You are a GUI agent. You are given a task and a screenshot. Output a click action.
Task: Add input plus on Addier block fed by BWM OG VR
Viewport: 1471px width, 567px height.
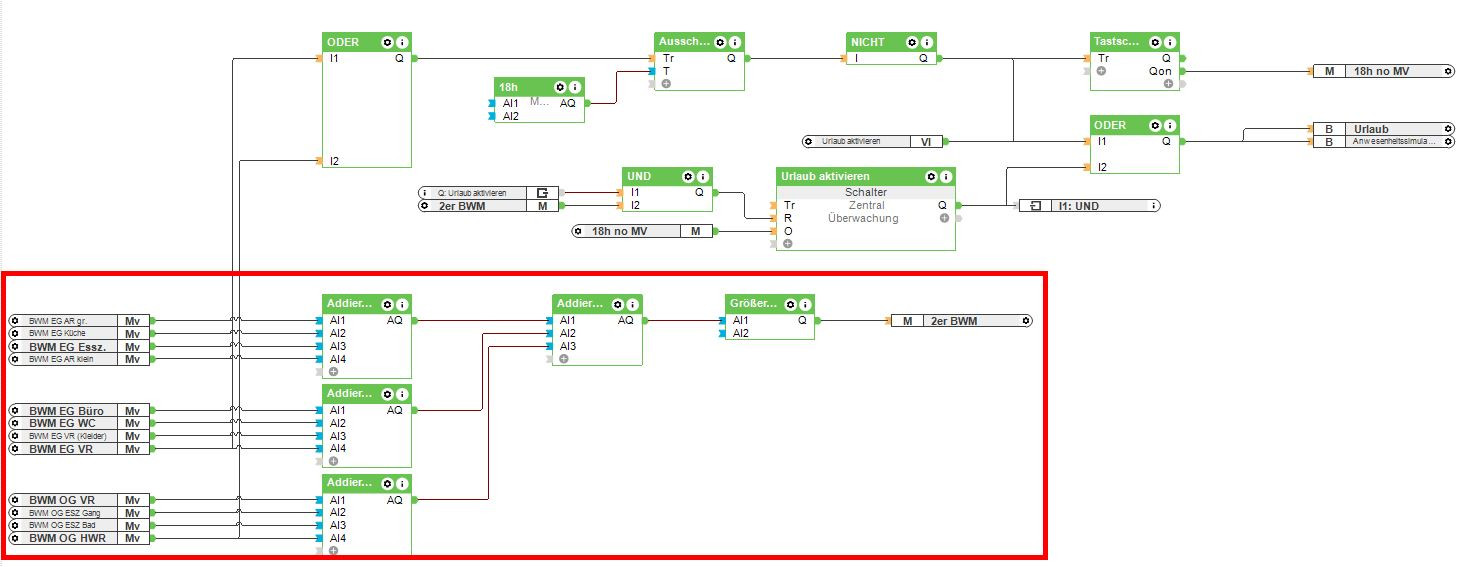(x=333, y=551)
